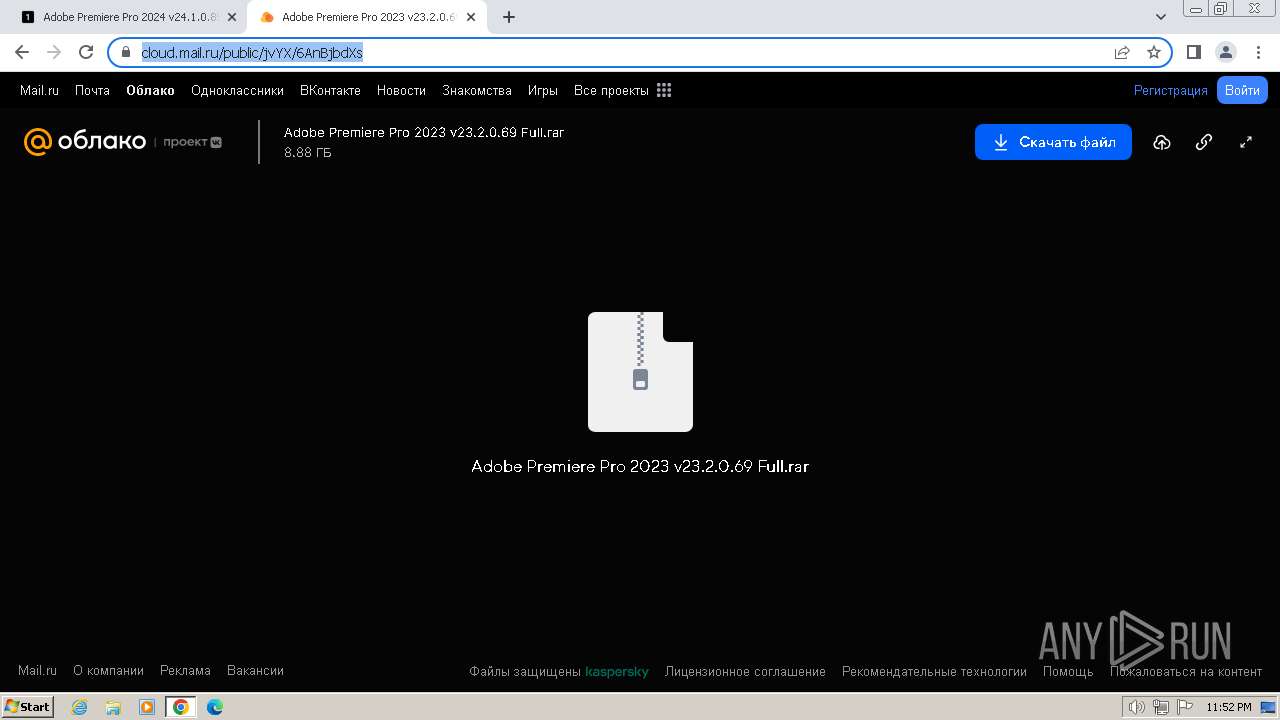Go back with browser back arrow
The image size is (1280, 720).
(22, 52)
